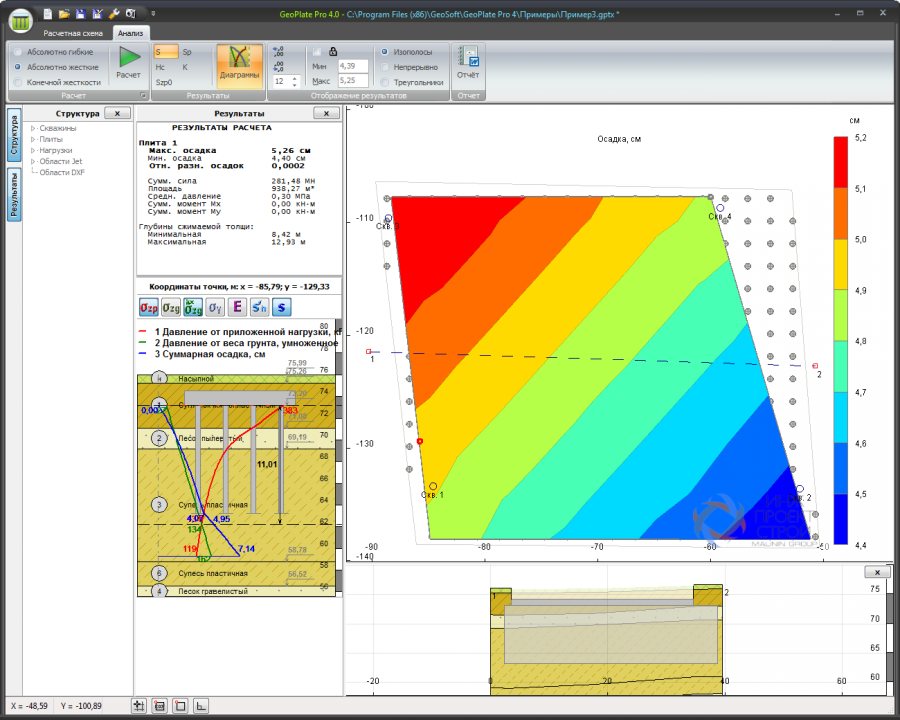Viewport: 900px width, 720px height.
Task: Select Области DXF in the tree
Action: (62, 172)
